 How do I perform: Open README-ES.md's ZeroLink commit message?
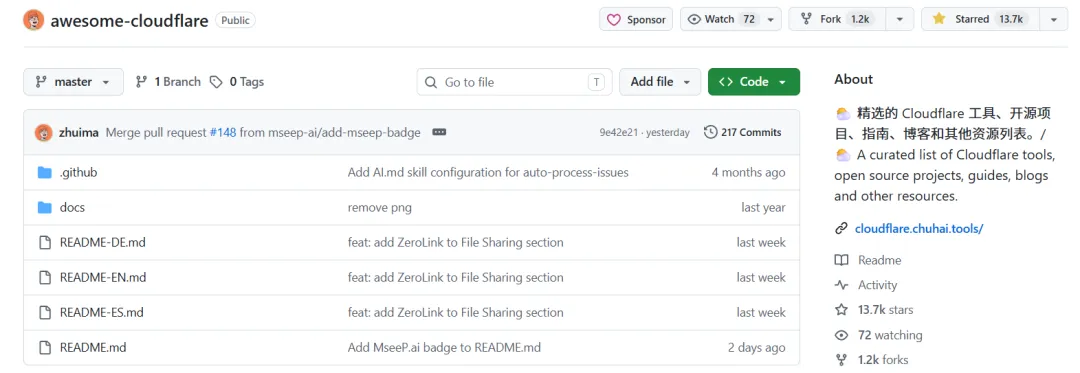(x=456, y=312)
